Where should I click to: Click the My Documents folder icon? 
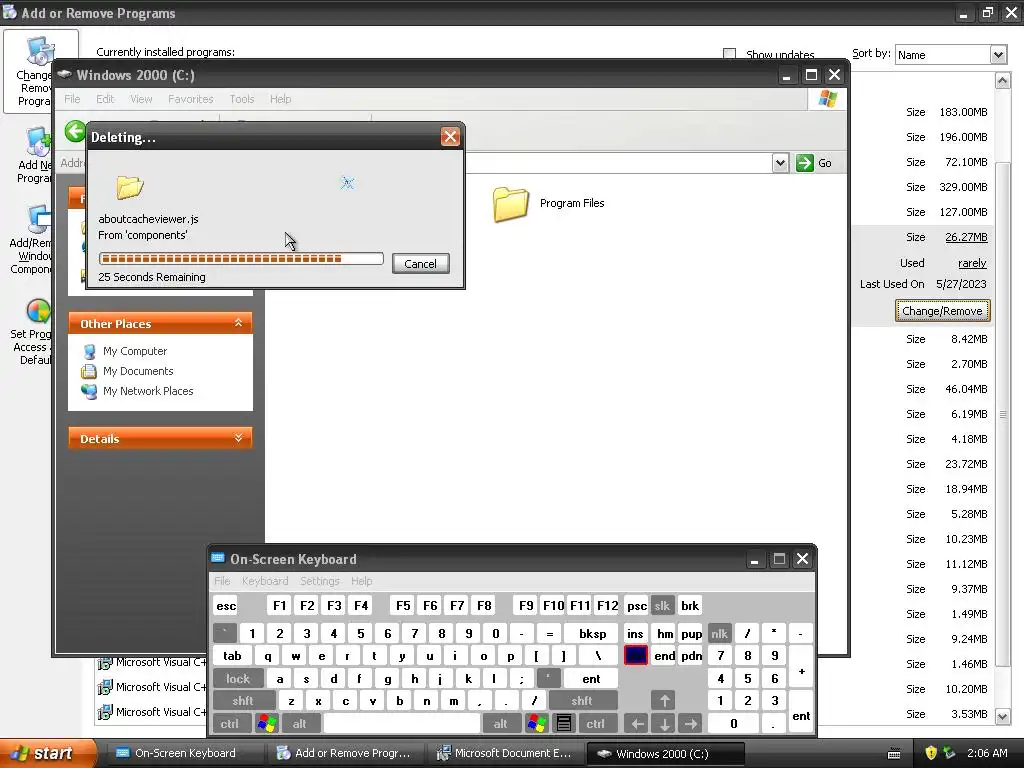click(x=89, y=372)
